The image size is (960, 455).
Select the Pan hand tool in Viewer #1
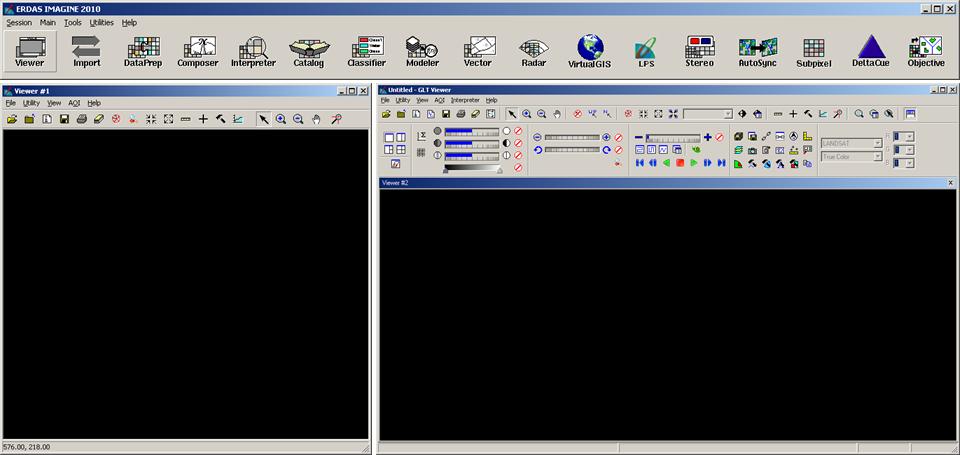coord(316,119)
